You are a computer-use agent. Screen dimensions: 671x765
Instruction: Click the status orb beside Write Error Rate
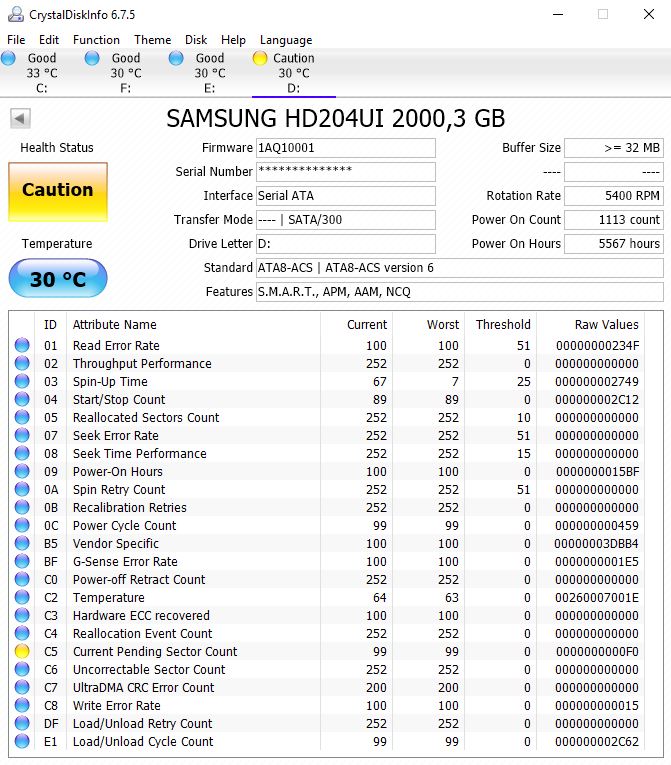click(x=22, y=705)
